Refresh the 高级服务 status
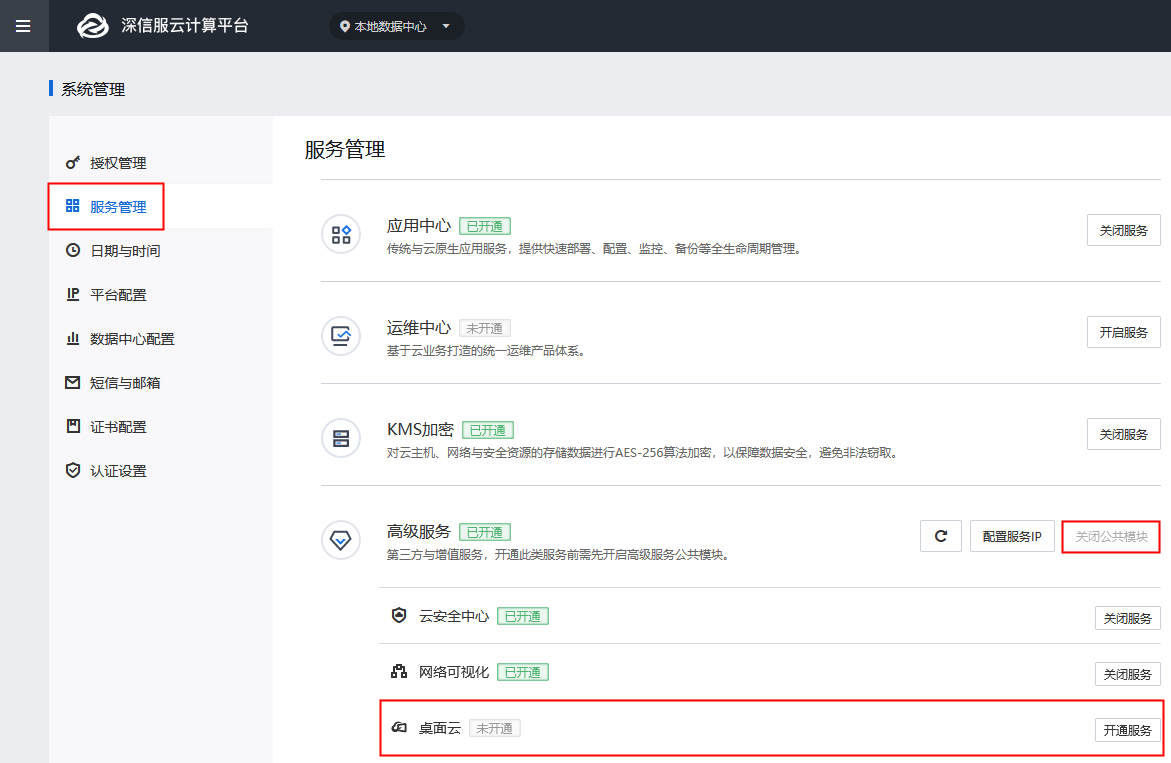Image resolution: width=1171 pixels, height=763 pixels. 941,536
